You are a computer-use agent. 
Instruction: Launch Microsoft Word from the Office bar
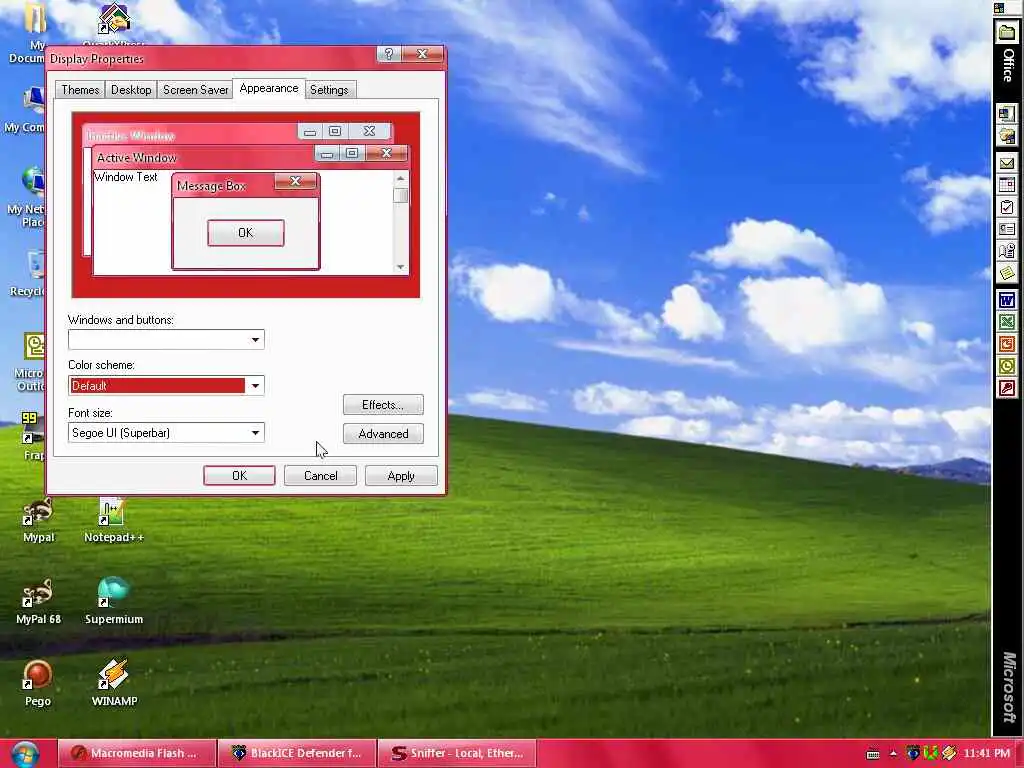[x=1007, y=301]
